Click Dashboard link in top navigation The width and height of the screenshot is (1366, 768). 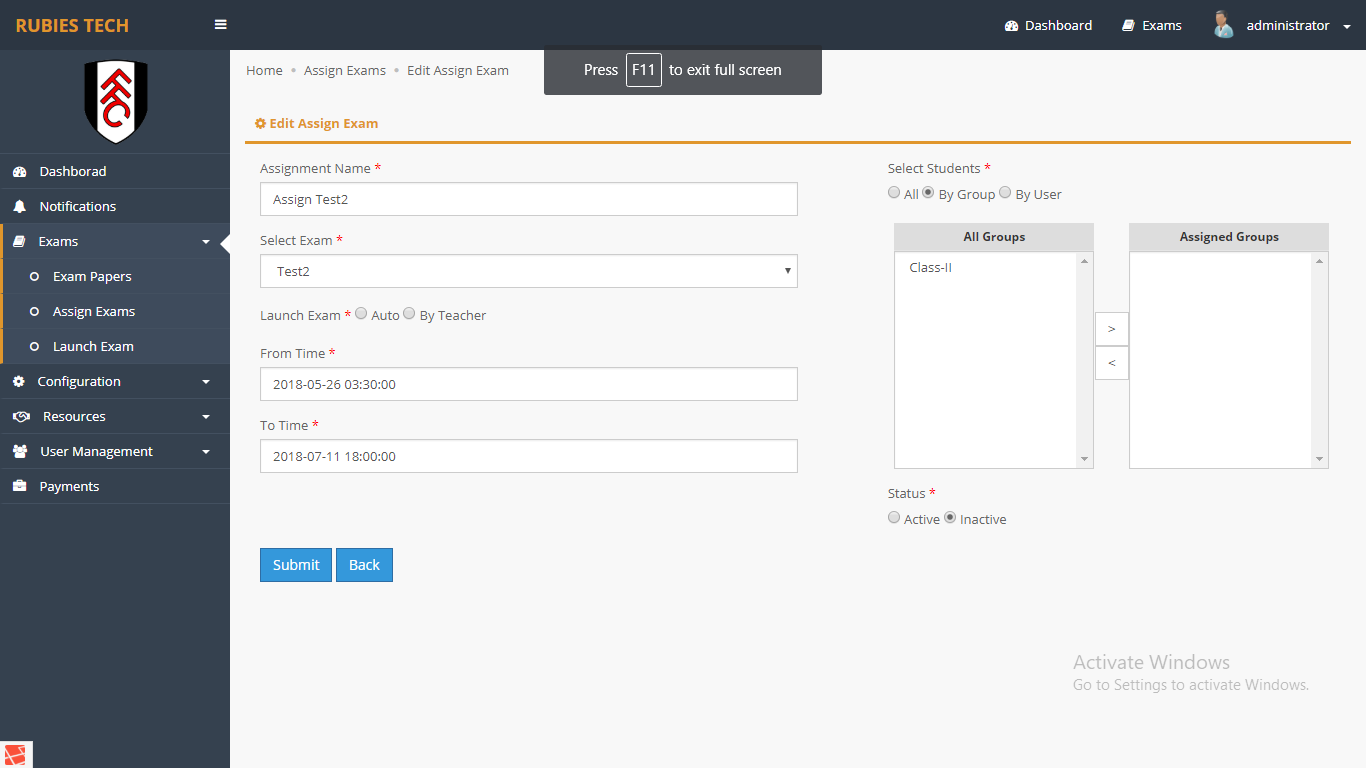coord(1048,25)
